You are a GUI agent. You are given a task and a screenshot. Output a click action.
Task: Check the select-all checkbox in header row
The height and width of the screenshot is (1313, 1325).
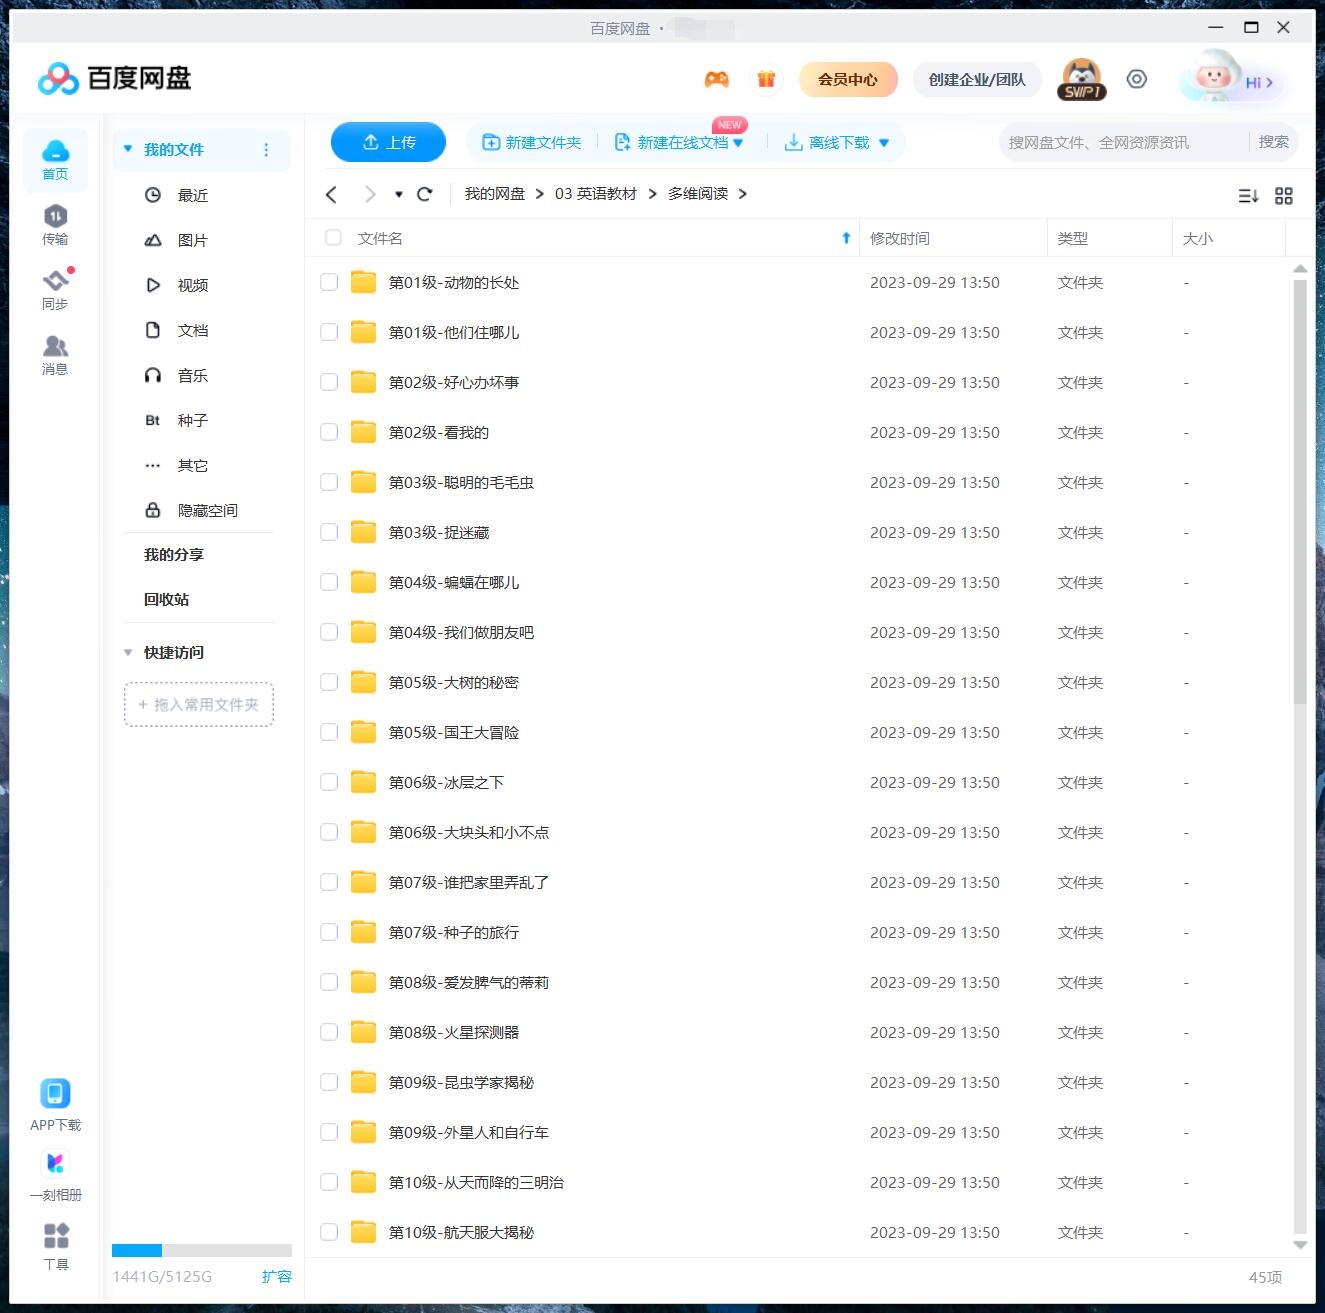333,238
